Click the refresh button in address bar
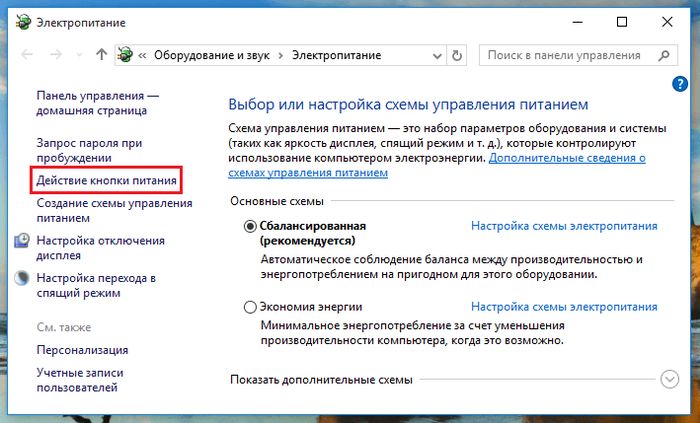 pos(457,55)
